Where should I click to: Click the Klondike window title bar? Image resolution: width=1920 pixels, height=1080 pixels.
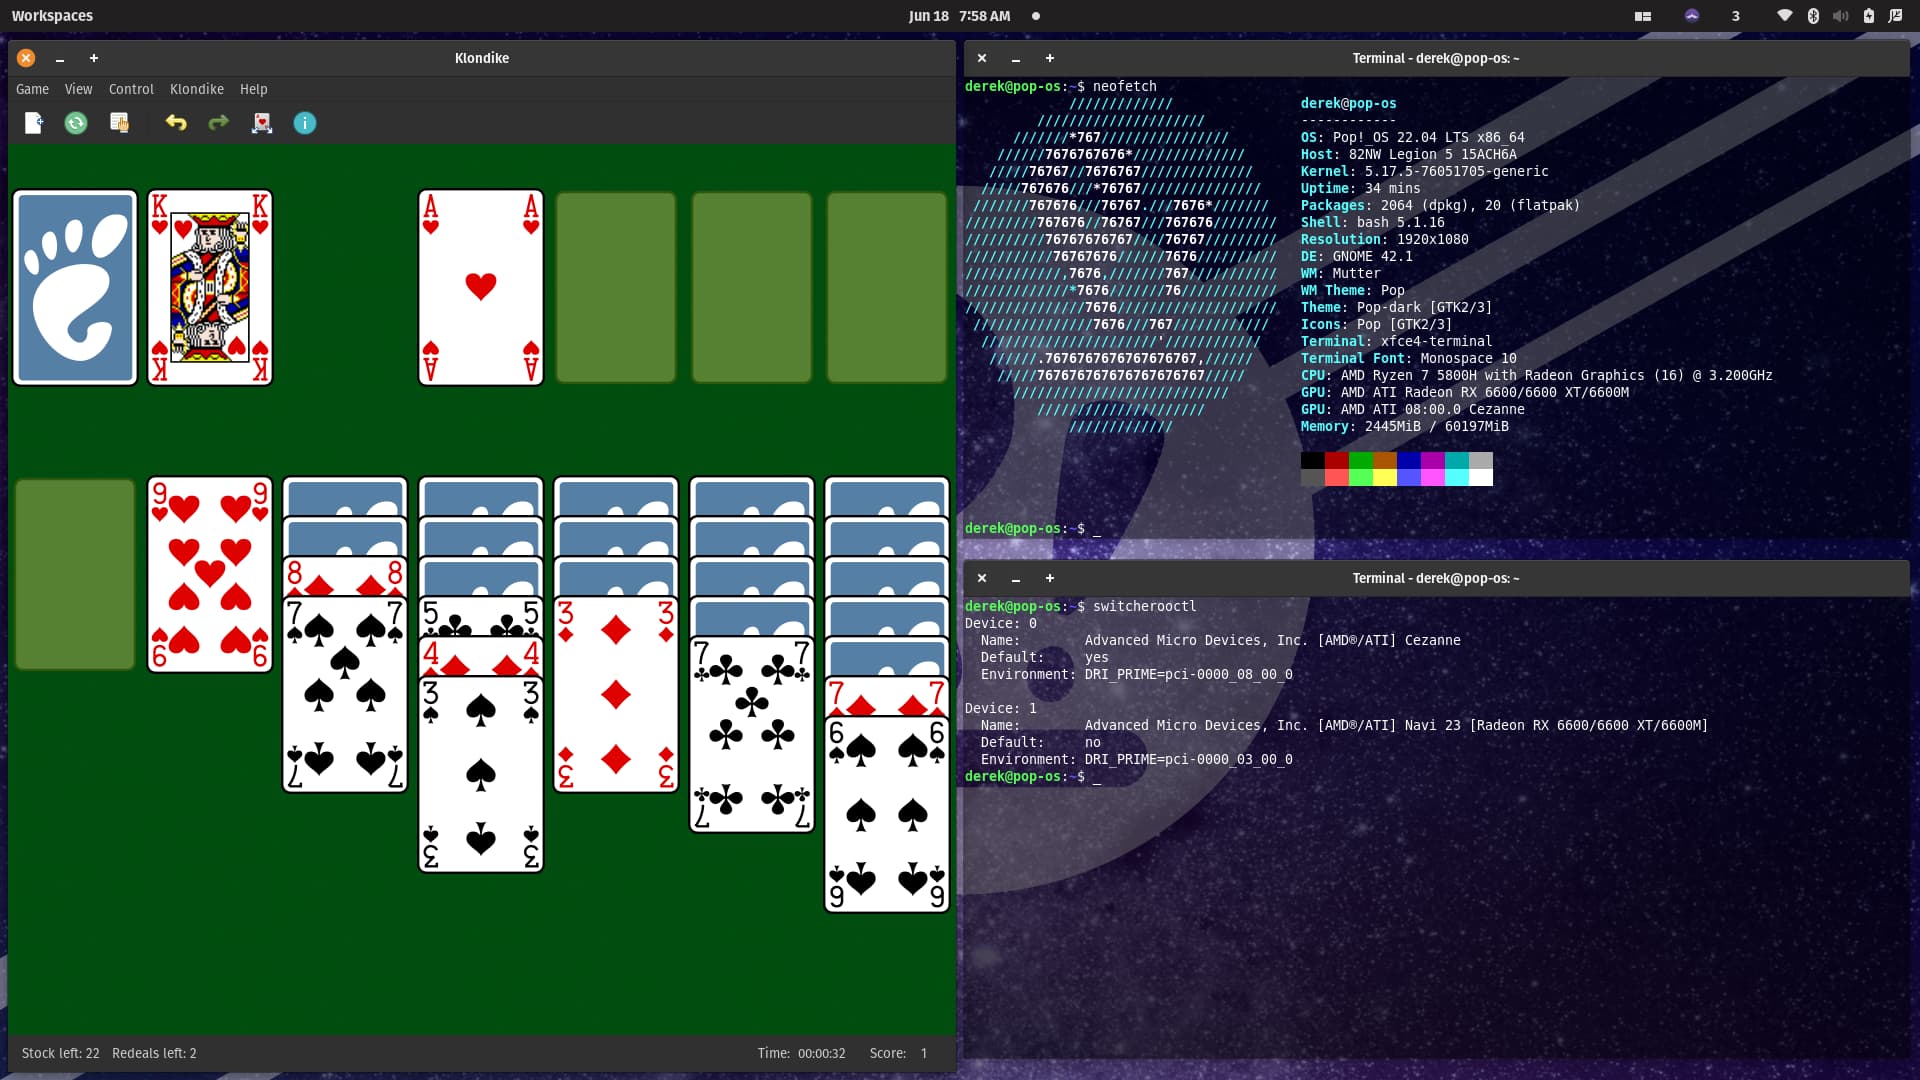pos(482,58)
